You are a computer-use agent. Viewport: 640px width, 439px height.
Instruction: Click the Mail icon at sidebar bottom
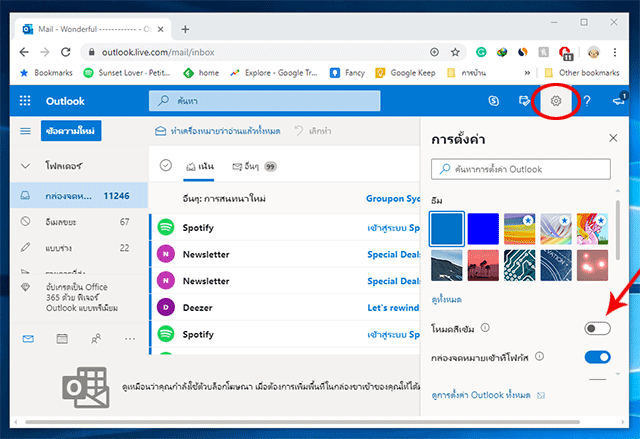pos(28,339)
